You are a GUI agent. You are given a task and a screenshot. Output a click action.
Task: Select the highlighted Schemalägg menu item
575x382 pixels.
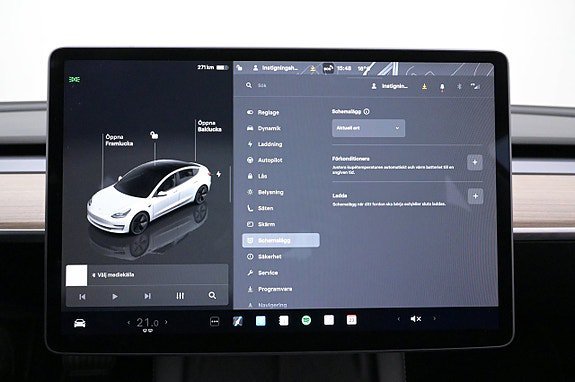281,240
